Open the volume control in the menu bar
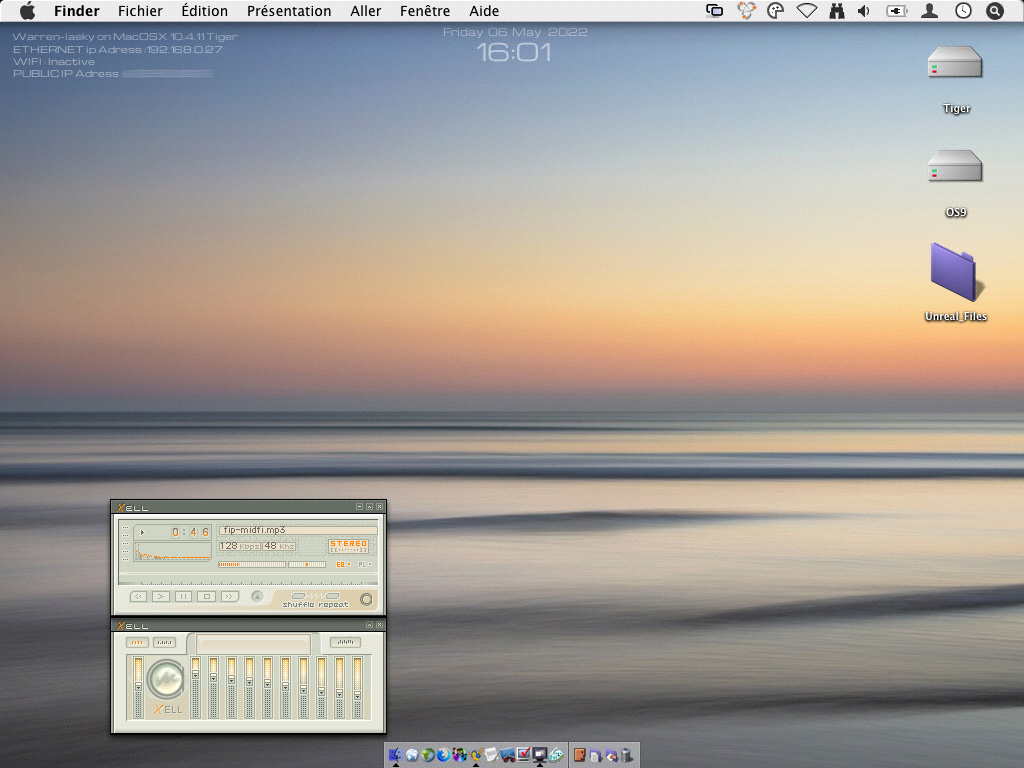The width and height of the screenshot is (1024, 768). tap(864, 11)
